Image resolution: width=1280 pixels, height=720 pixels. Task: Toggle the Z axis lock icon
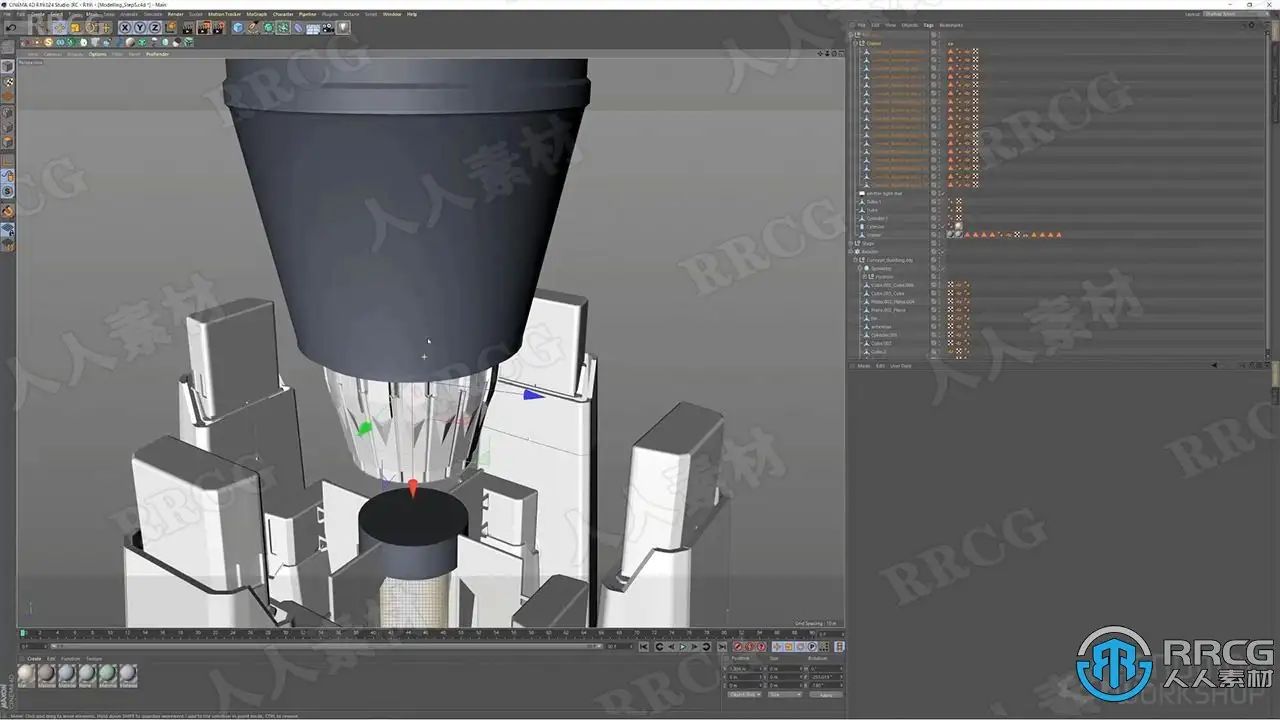tap(155, 28)
